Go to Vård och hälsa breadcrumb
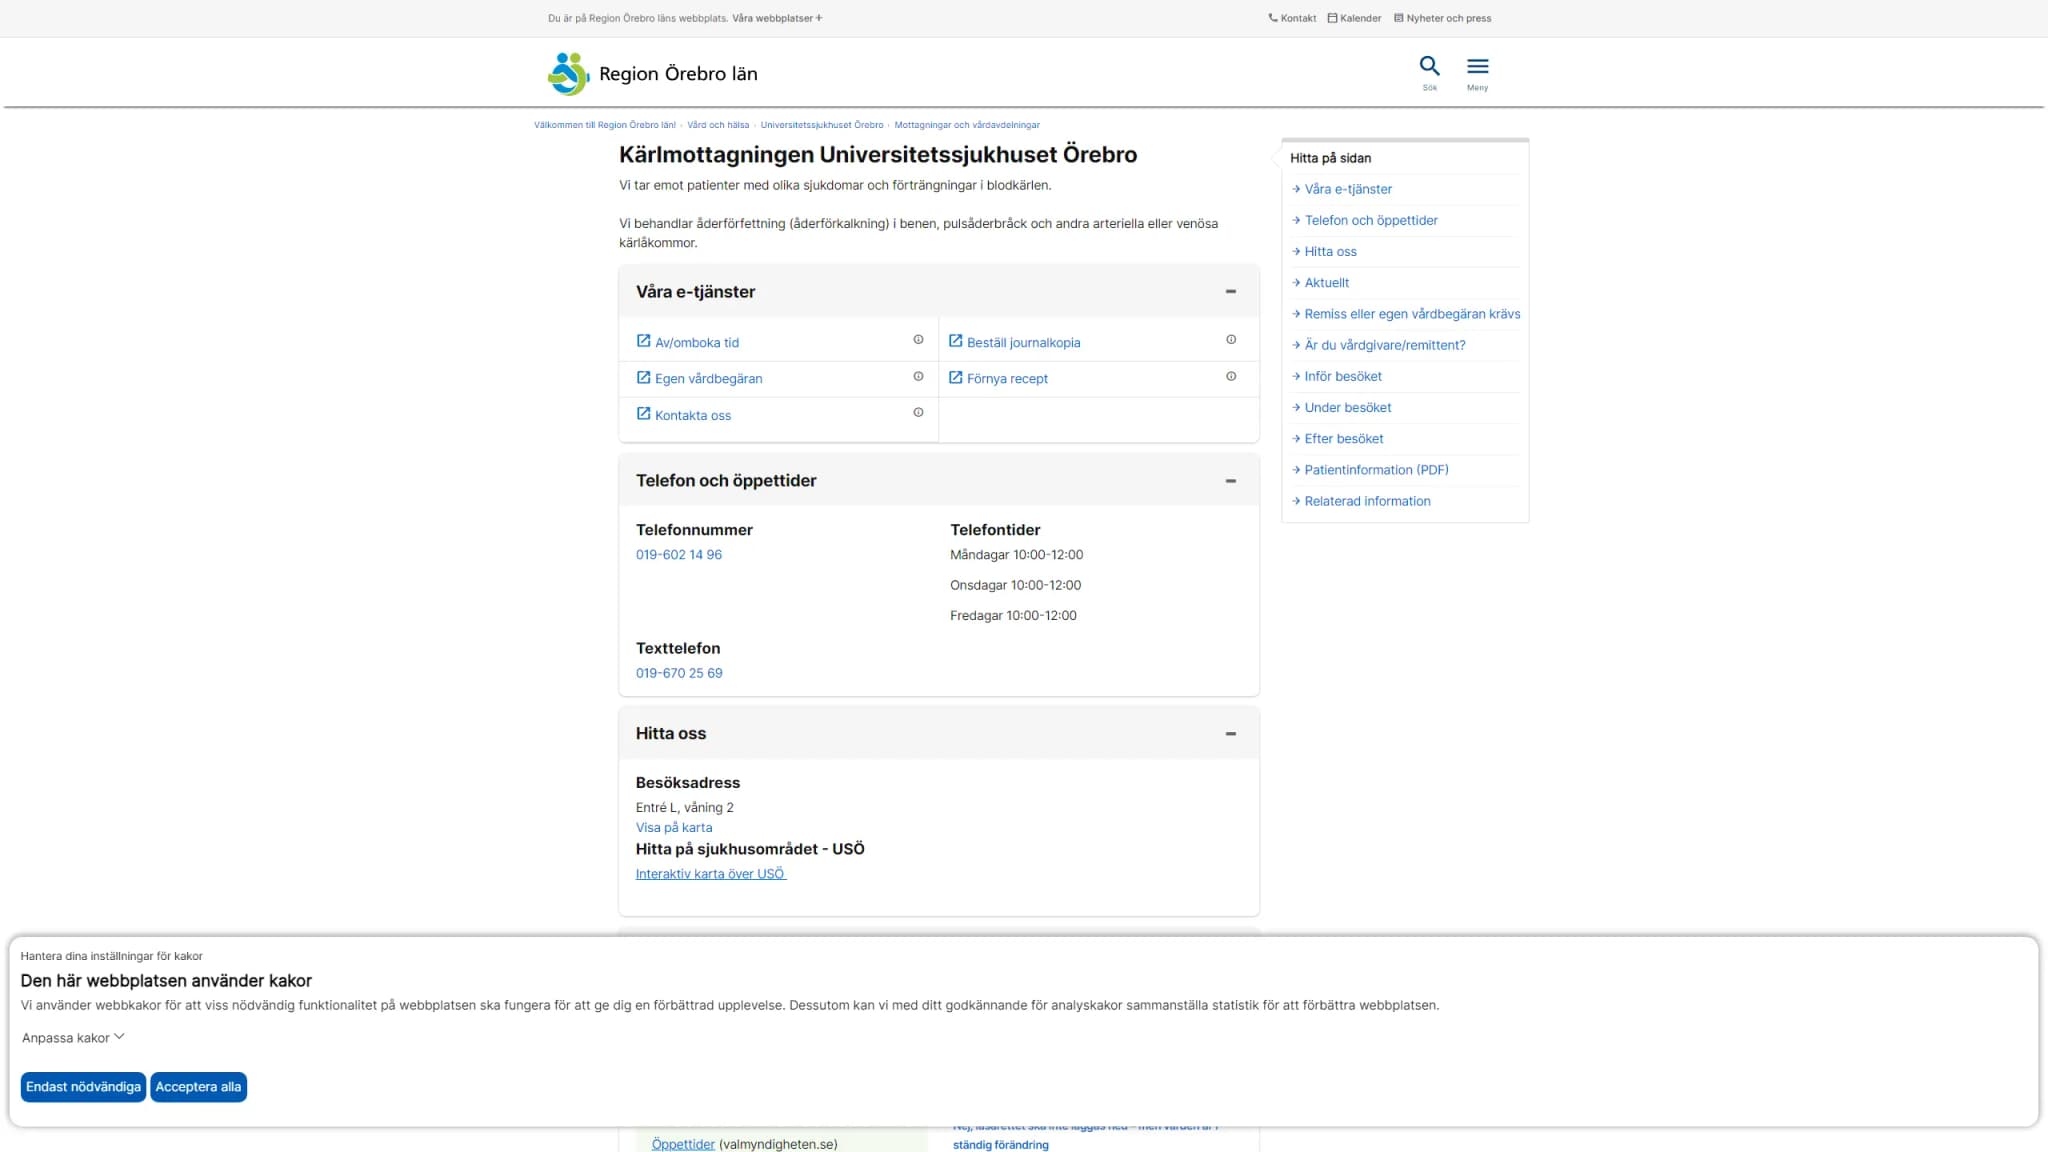This screenshot has height=1152, width=2048. [x=718, y=125]
